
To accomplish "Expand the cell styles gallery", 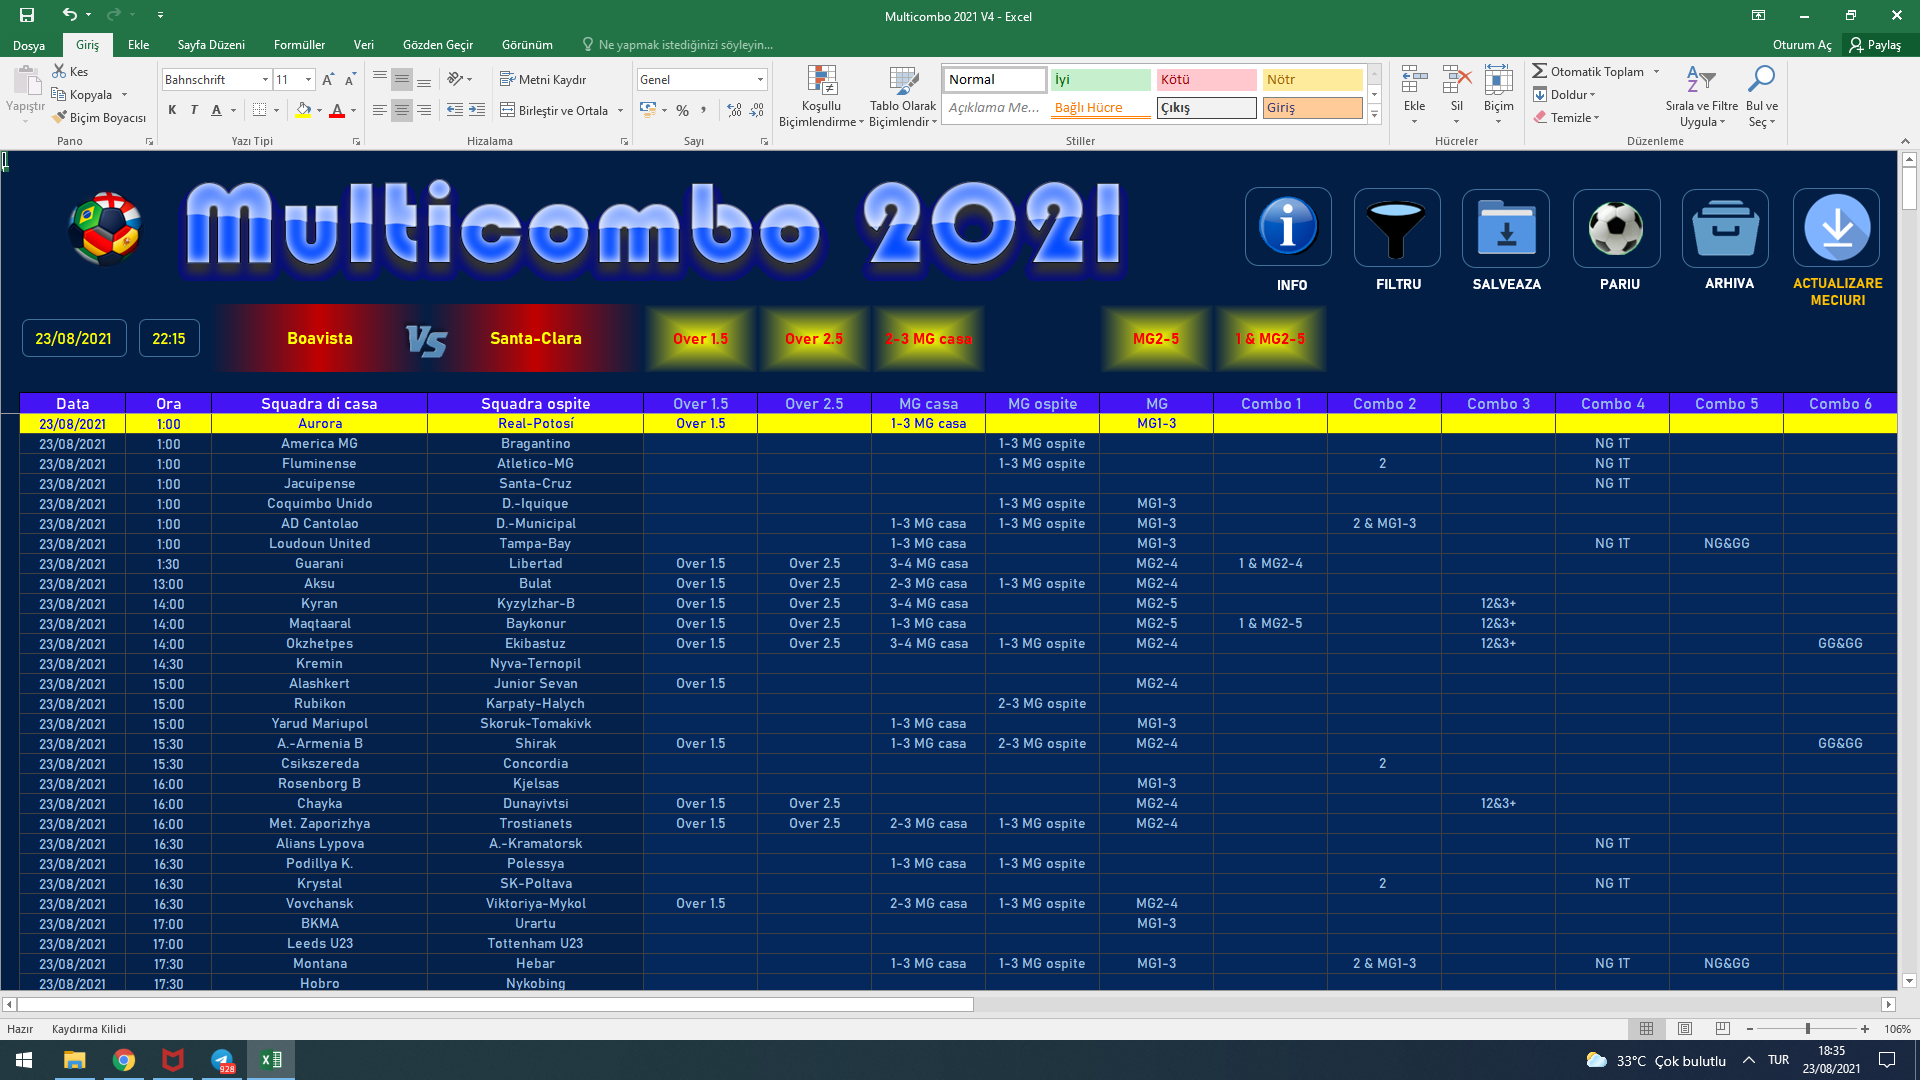I will [x=1375, y=115].
